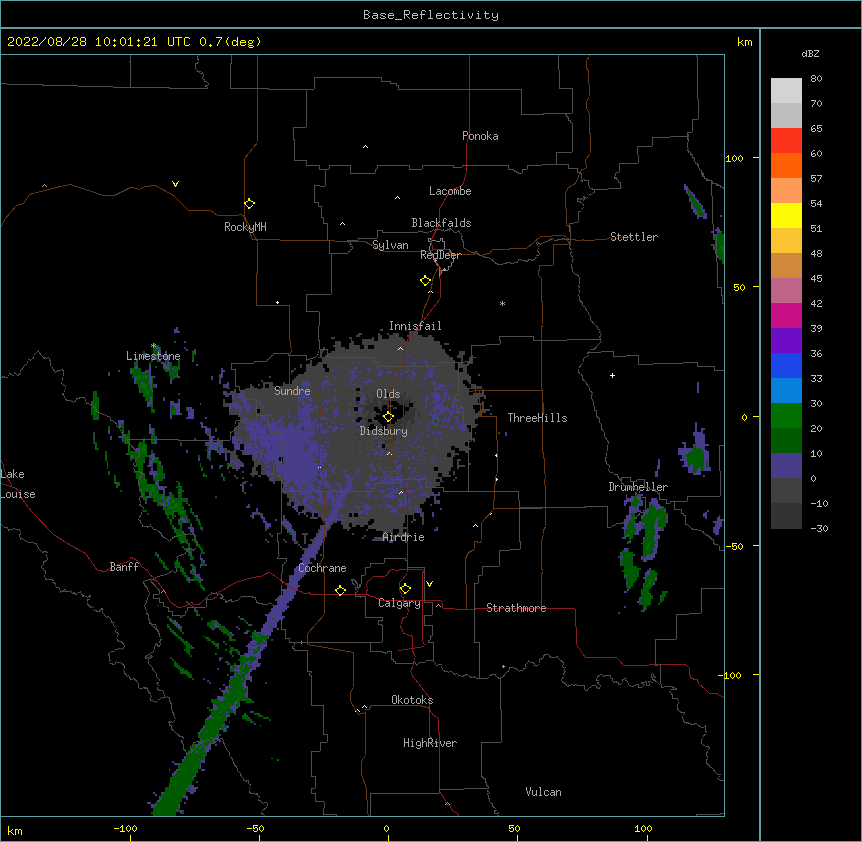Click the Airdrie city label

pos(404,537)
